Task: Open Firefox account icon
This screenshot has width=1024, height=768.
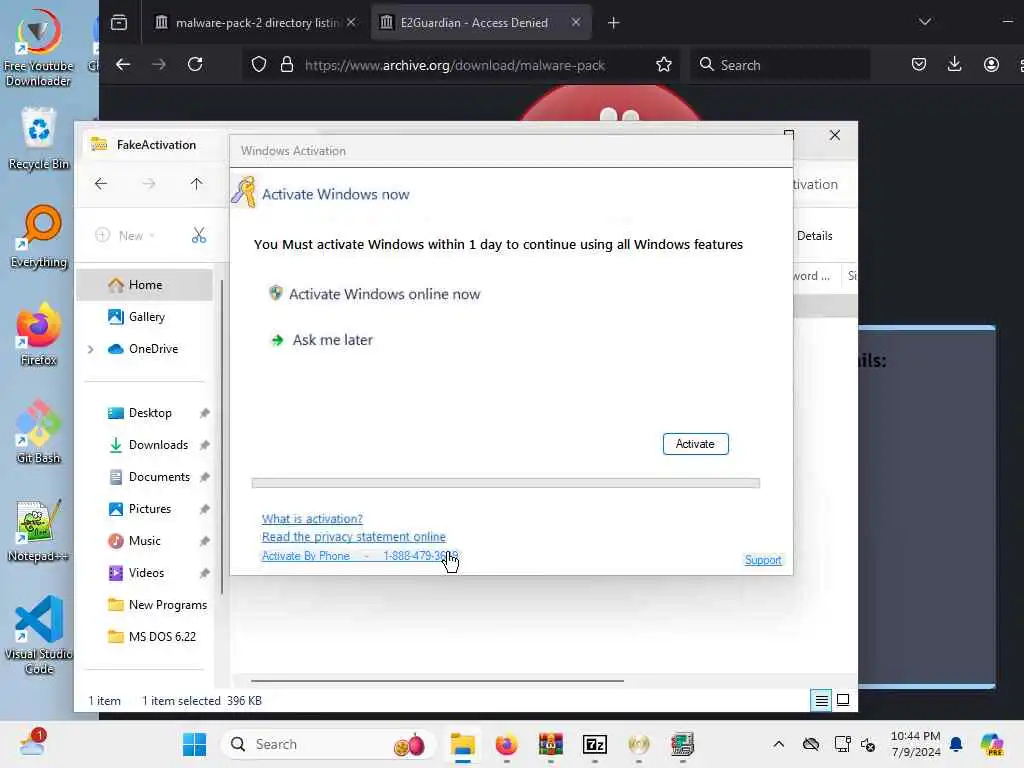Action: (x=991, y=65)
